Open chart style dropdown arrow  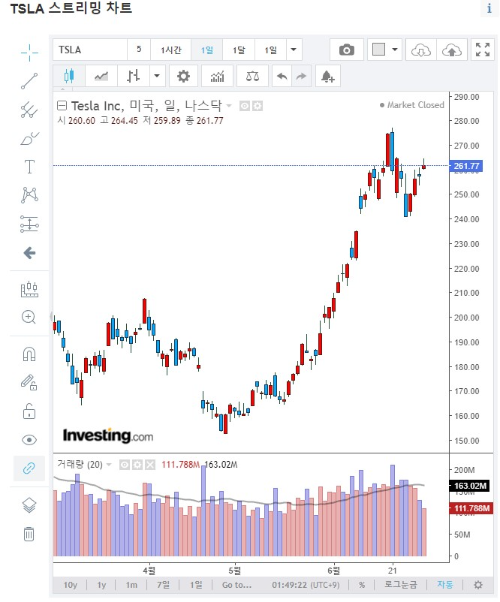pos(157,76)
